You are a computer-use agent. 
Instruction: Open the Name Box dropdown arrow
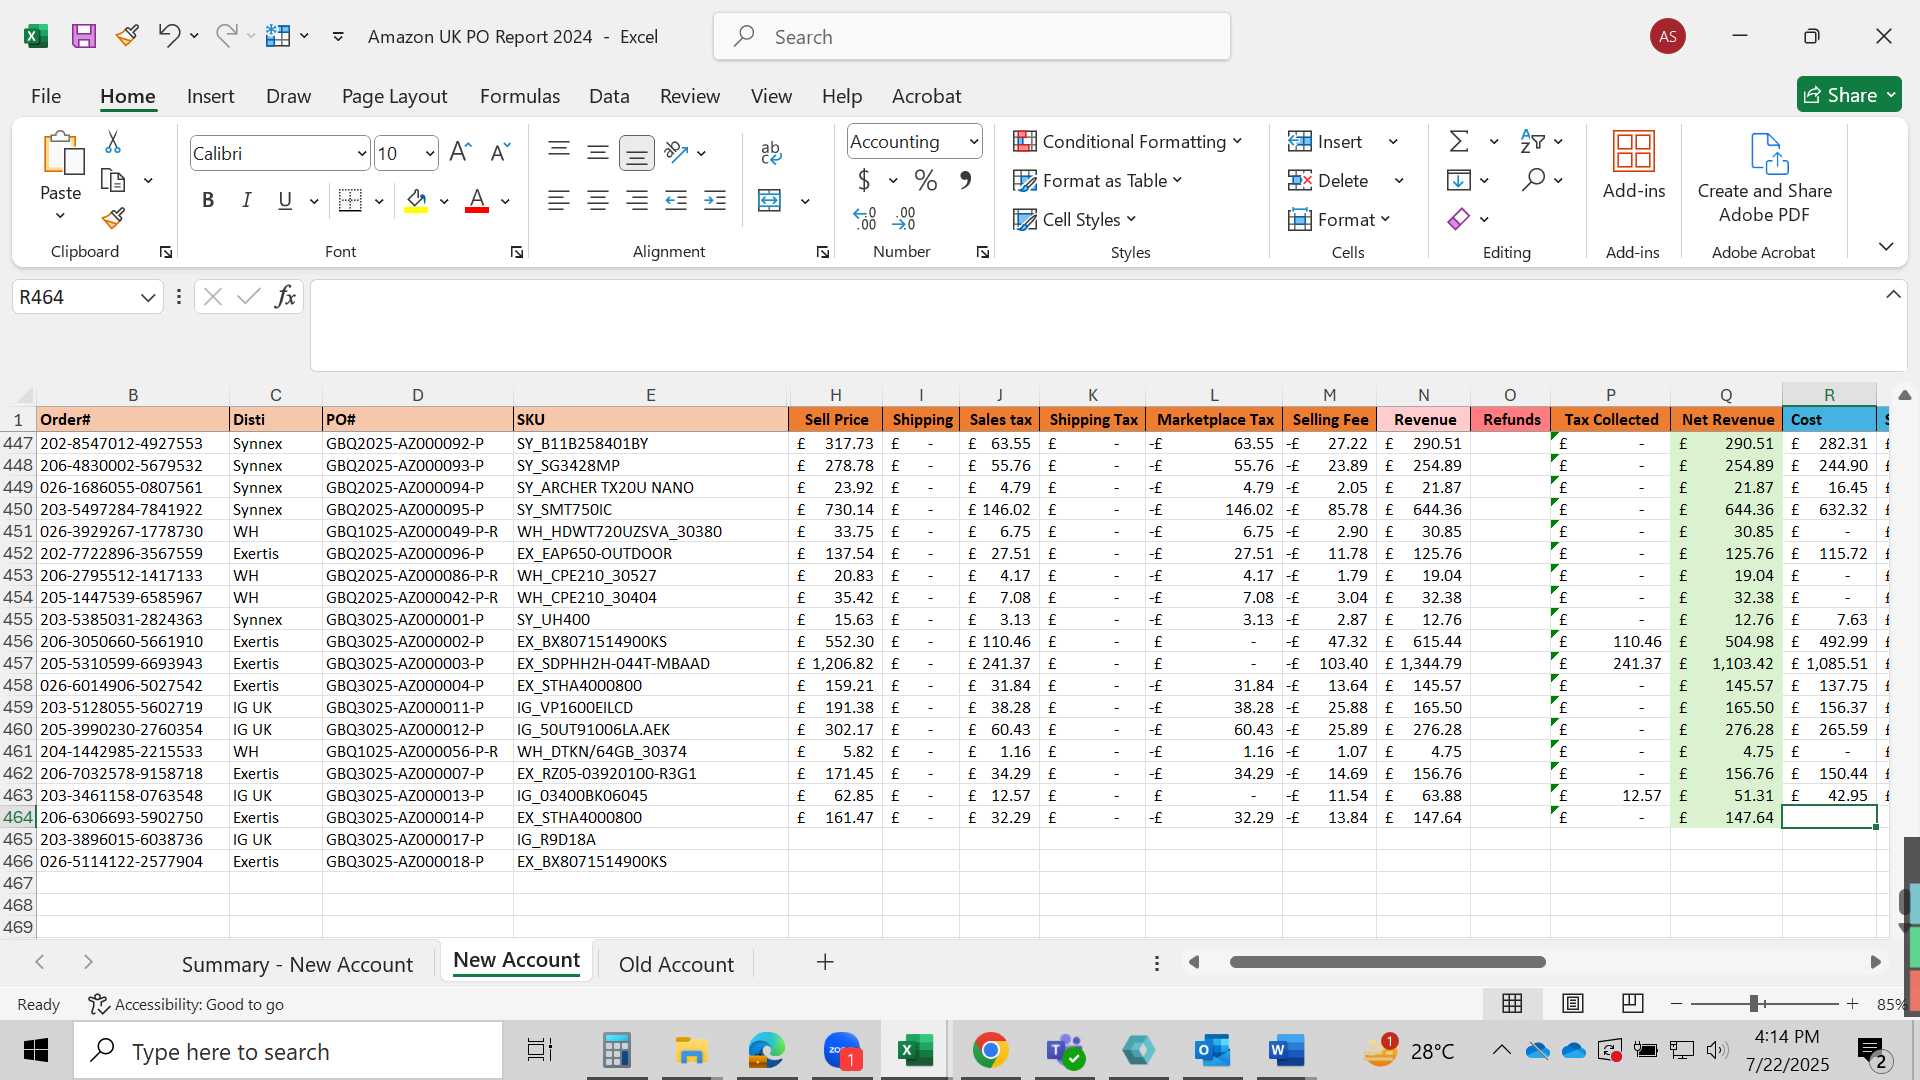click(x=147, y=297)
